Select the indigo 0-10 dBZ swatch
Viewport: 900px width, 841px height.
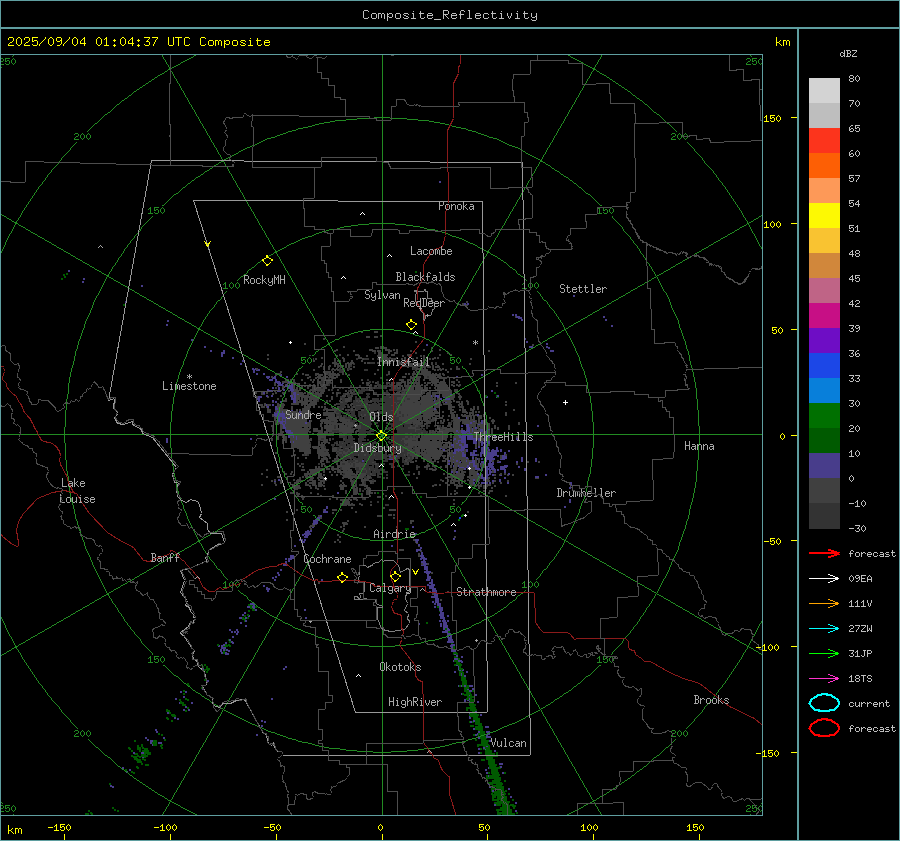point(824,466)
